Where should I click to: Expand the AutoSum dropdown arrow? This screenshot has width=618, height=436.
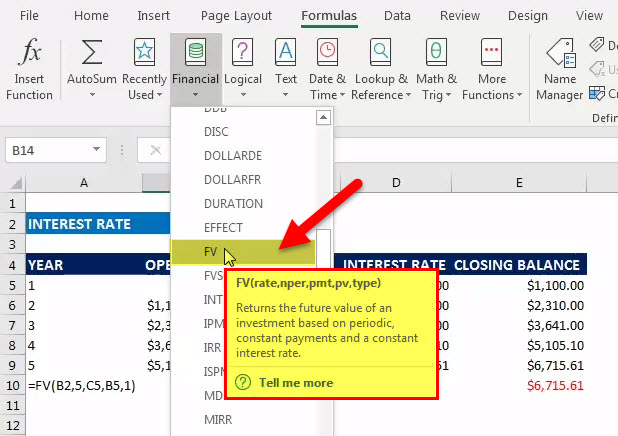coord(92,95)
